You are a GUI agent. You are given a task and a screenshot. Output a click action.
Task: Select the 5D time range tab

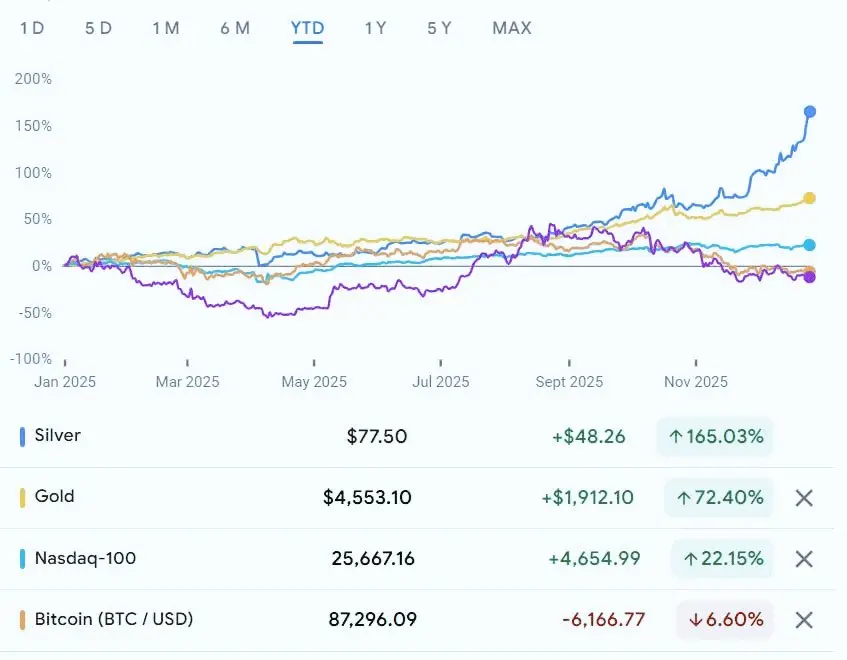(99, 28)
